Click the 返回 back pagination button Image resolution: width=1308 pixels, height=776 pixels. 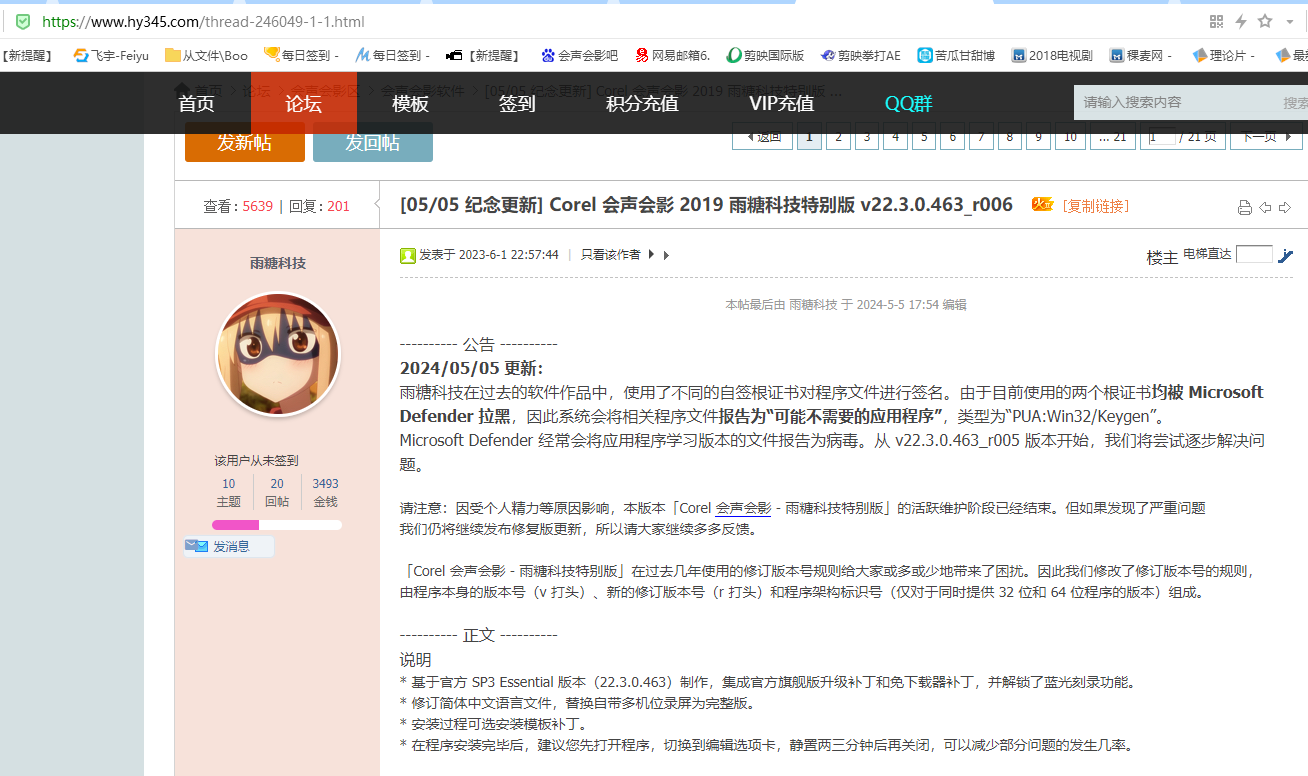(x=762, y=137)
